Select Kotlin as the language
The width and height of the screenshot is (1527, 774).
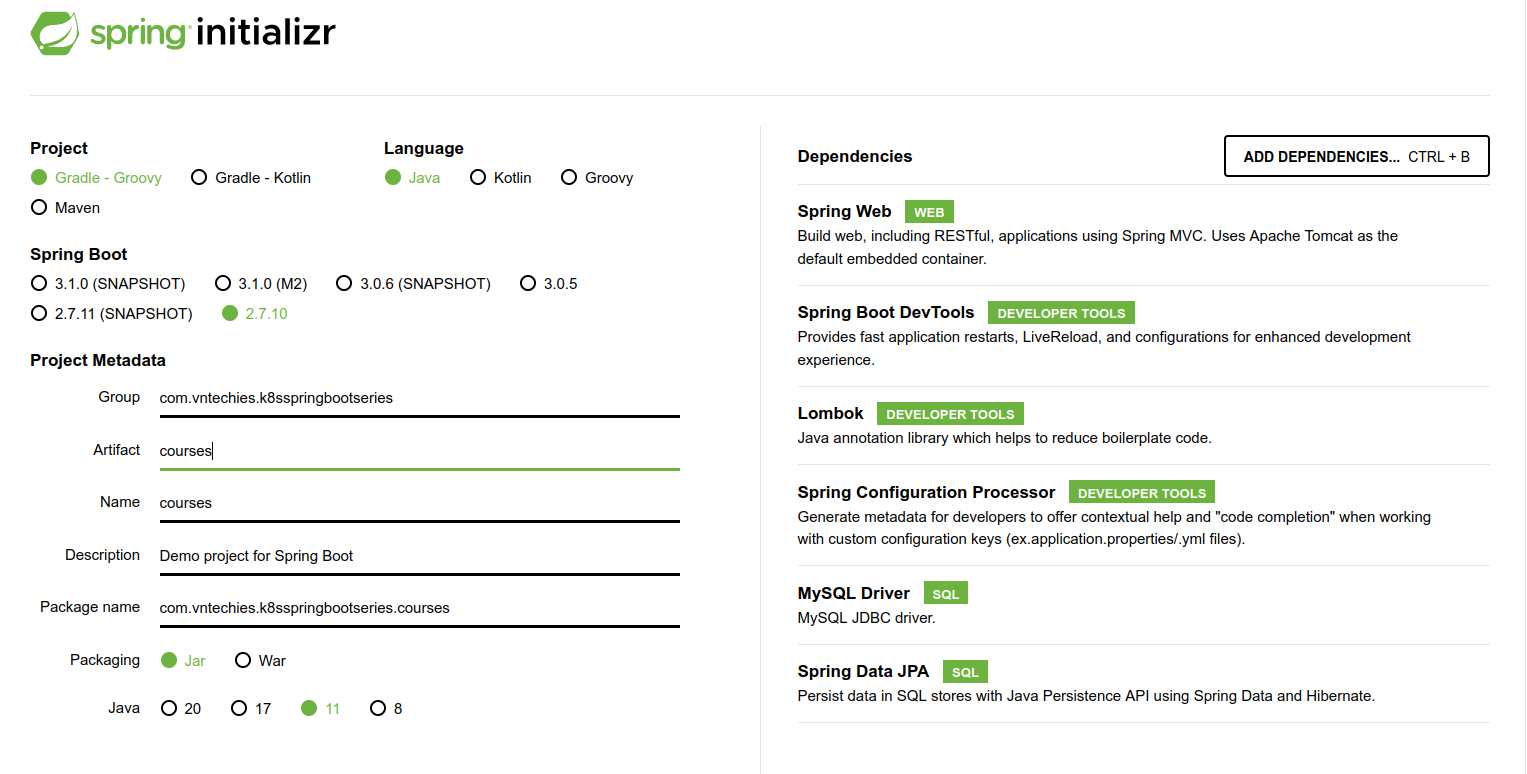tap(477, 178)
